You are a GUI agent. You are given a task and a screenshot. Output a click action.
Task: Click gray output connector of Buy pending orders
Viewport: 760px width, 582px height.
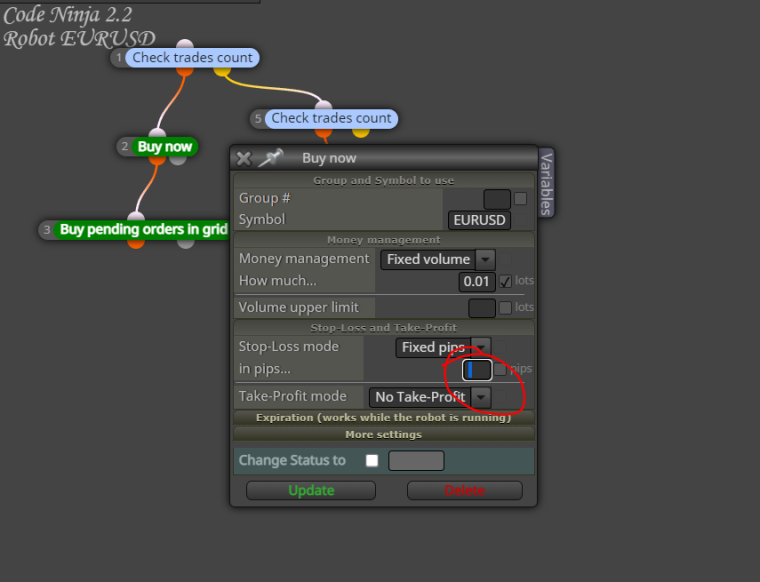click(185, 243)
